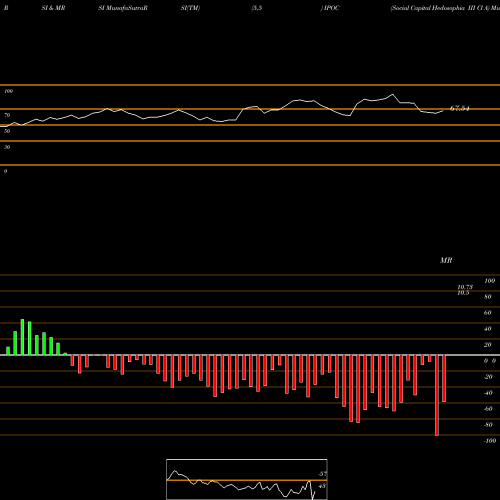The image size is (500, 500).
Task: Click the '30' label on RSI axis
Action: (7, 147)
